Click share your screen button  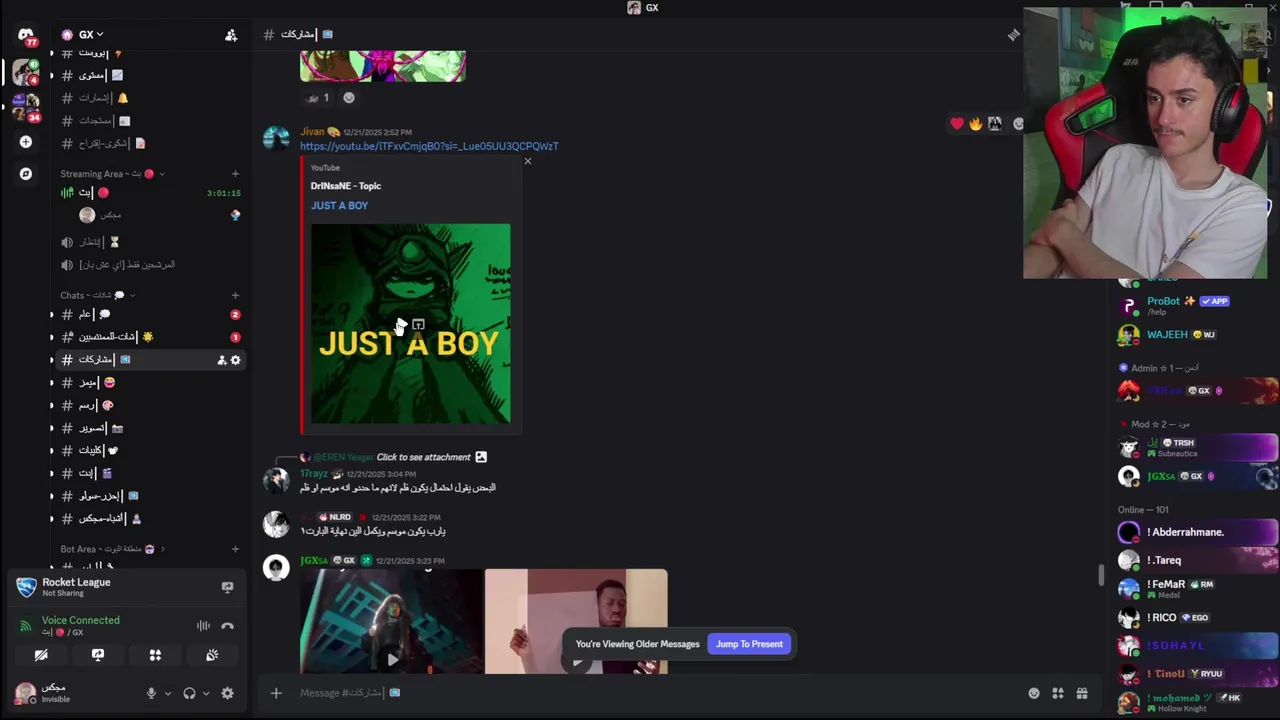coord(98,655)
